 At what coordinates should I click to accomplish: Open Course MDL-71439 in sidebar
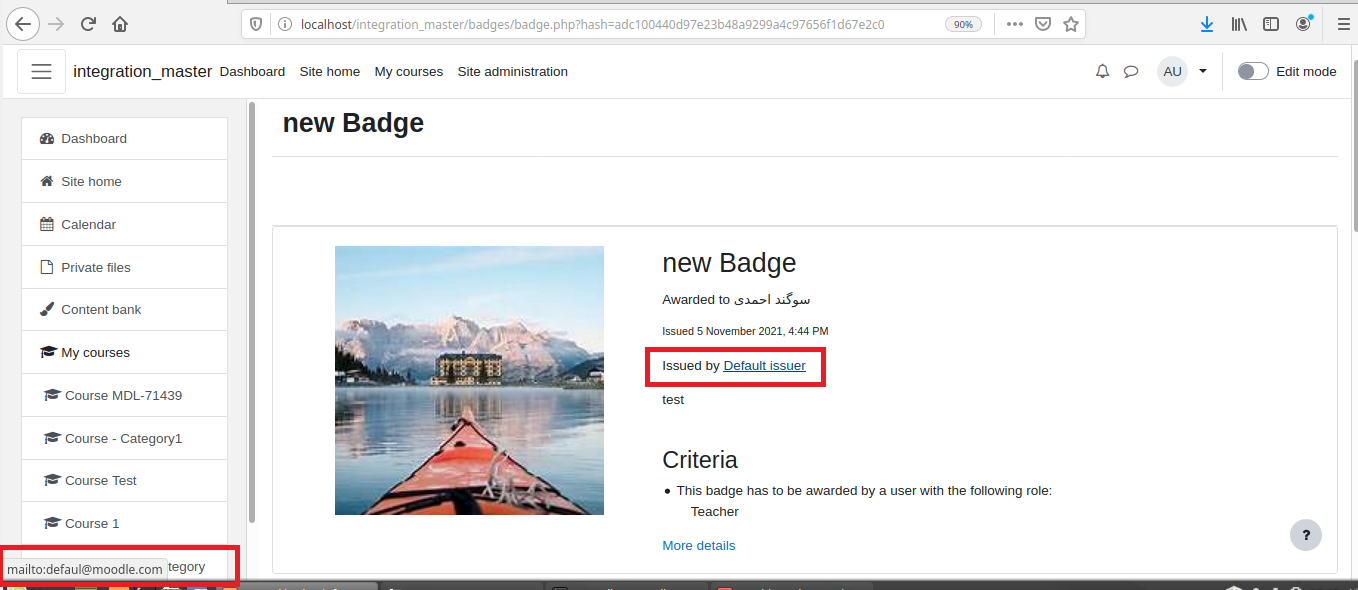tap(125, 396)
